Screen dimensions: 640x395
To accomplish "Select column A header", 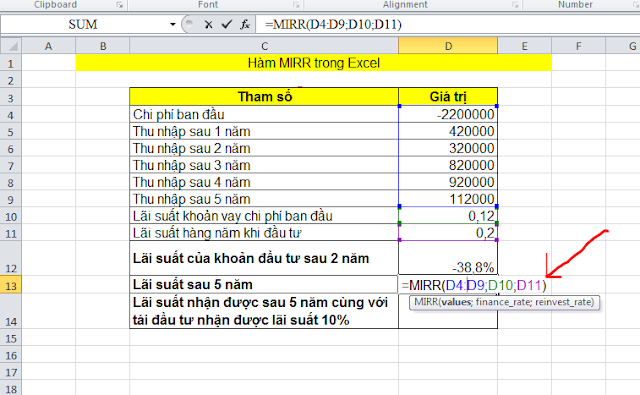I will [49, 46].
